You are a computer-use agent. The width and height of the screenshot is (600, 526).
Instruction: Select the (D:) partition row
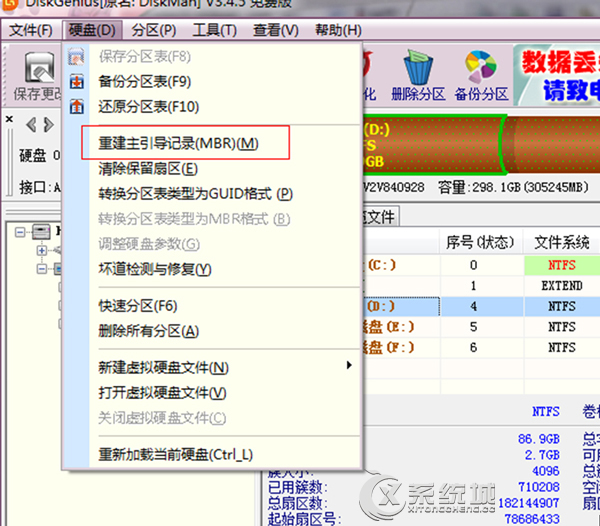481,306
